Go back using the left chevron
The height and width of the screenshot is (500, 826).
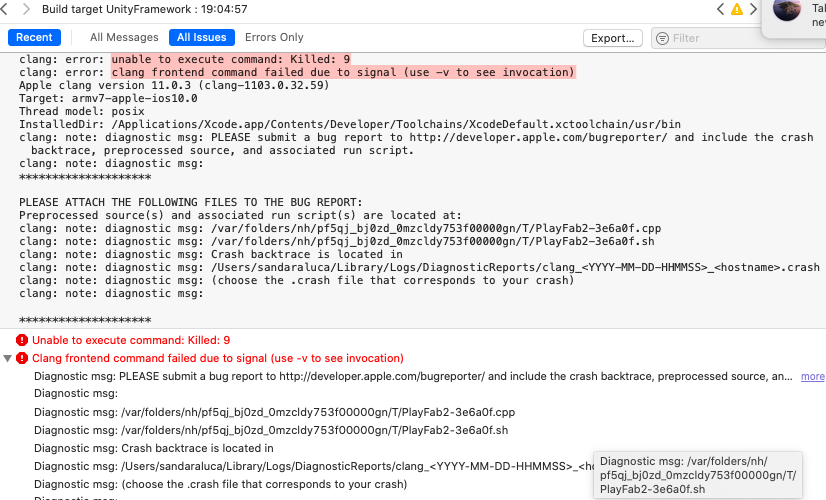click(x=4, y=9)
